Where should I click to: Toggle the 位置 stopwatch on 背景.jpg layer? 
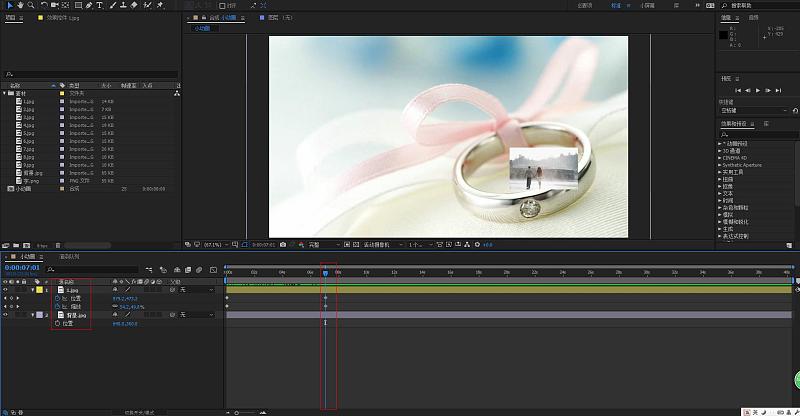pyautogui.click(x=57, y=323)
